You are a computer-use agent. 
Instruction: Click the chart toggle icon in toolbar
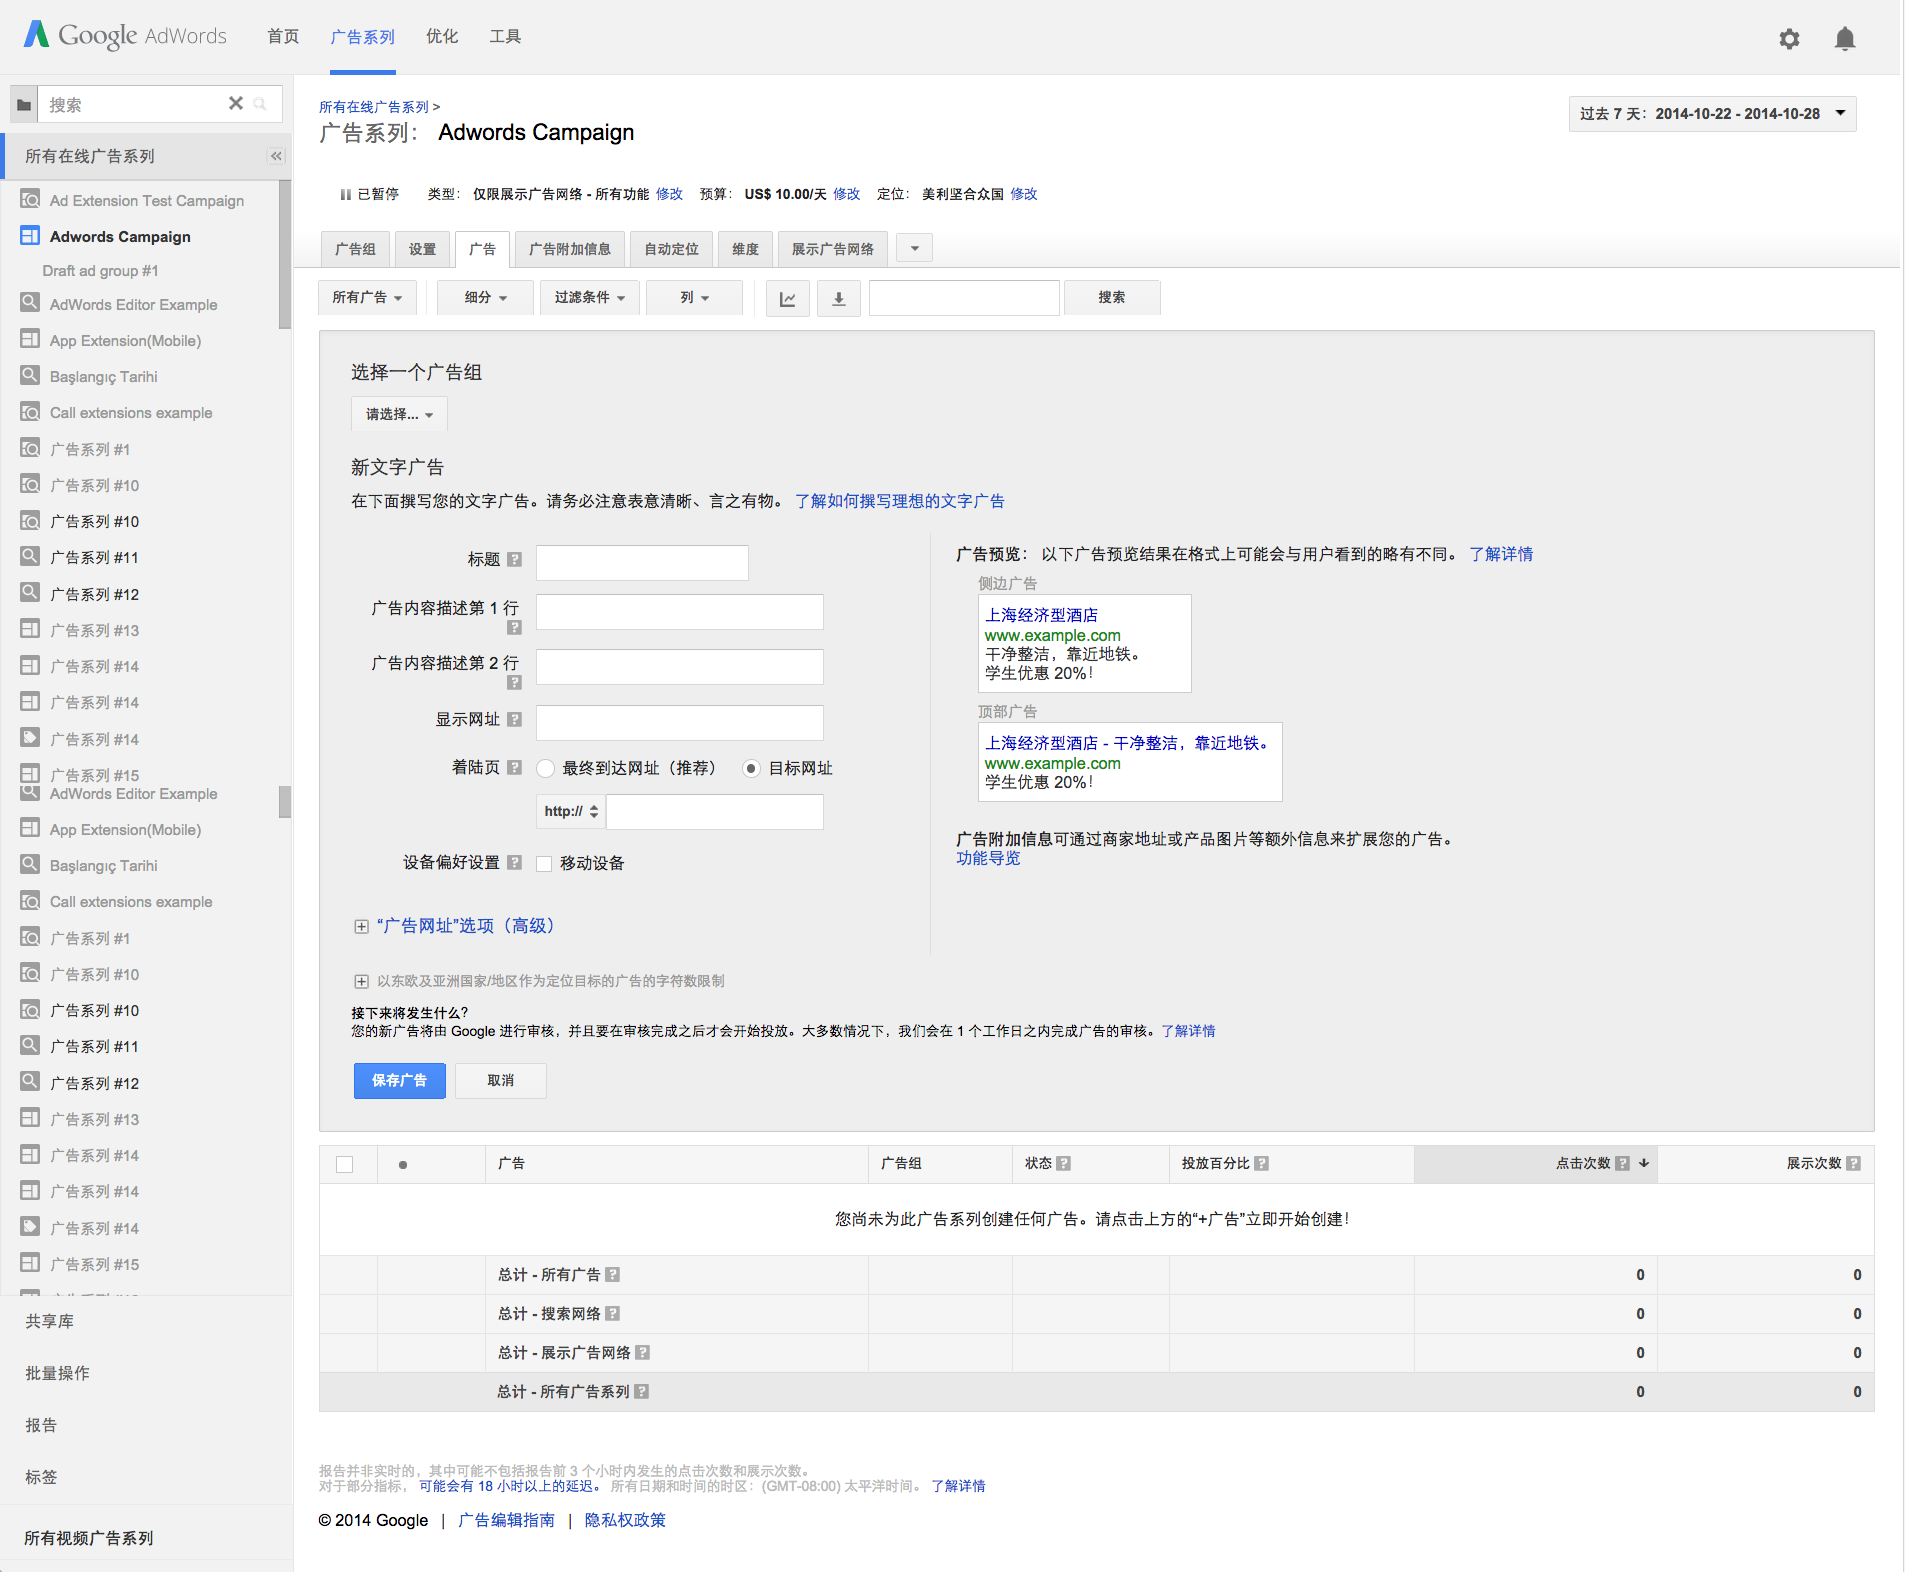[x=787, y=298]
